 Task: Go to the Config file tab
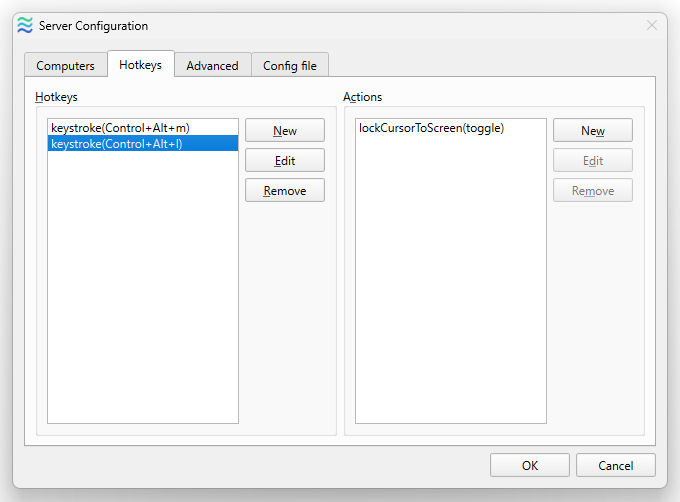pos(290,65)
